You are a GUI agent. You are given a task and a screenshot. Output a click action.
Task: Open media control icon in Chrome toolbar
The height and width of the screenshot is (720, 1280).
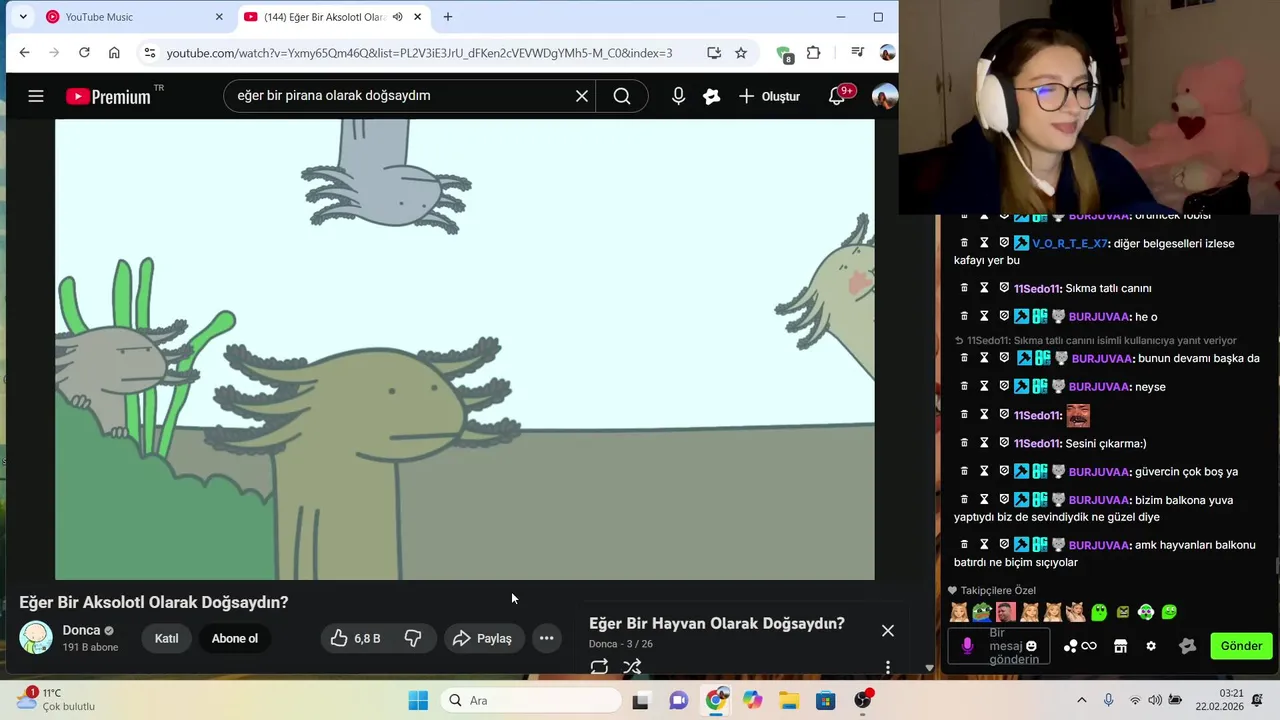857,53
